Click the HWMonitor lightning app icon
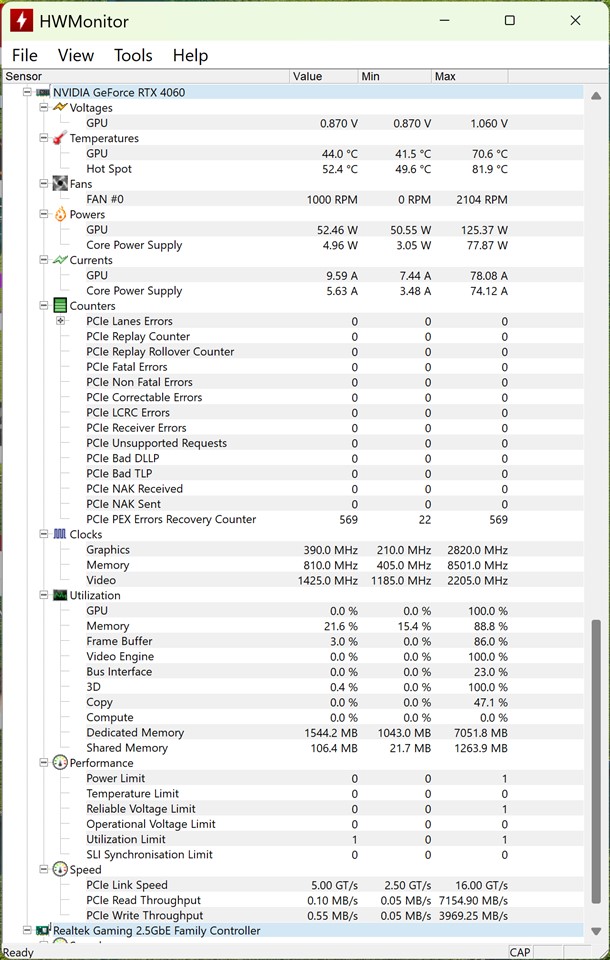610x960 pixels. [21, 20]
